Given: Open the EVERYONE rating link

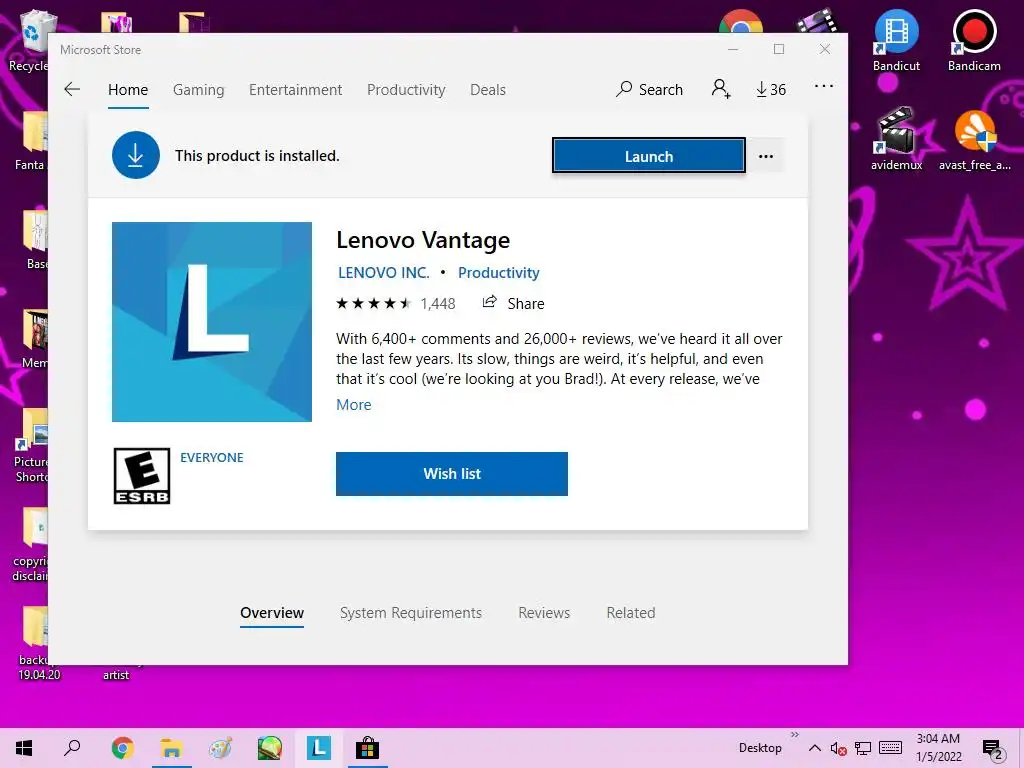Looking at the screenshot, I should click(x=212, y=458).
